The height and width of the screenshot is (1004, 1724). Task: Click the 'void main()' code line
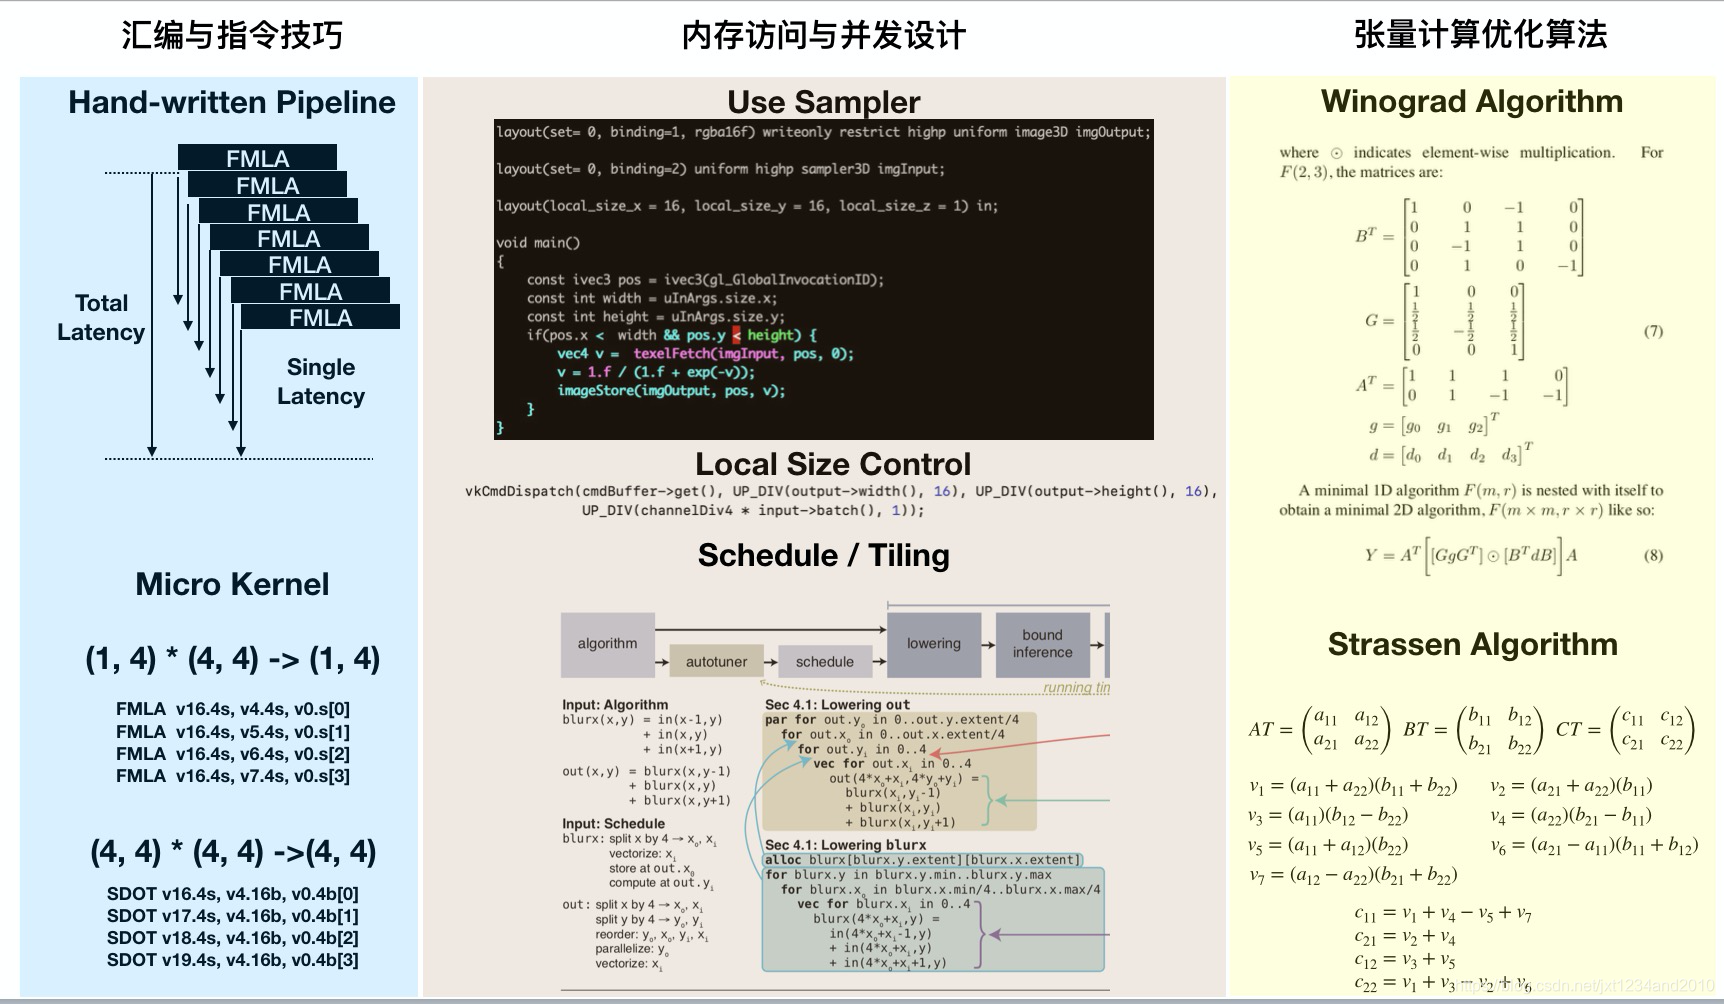point(538,243)
